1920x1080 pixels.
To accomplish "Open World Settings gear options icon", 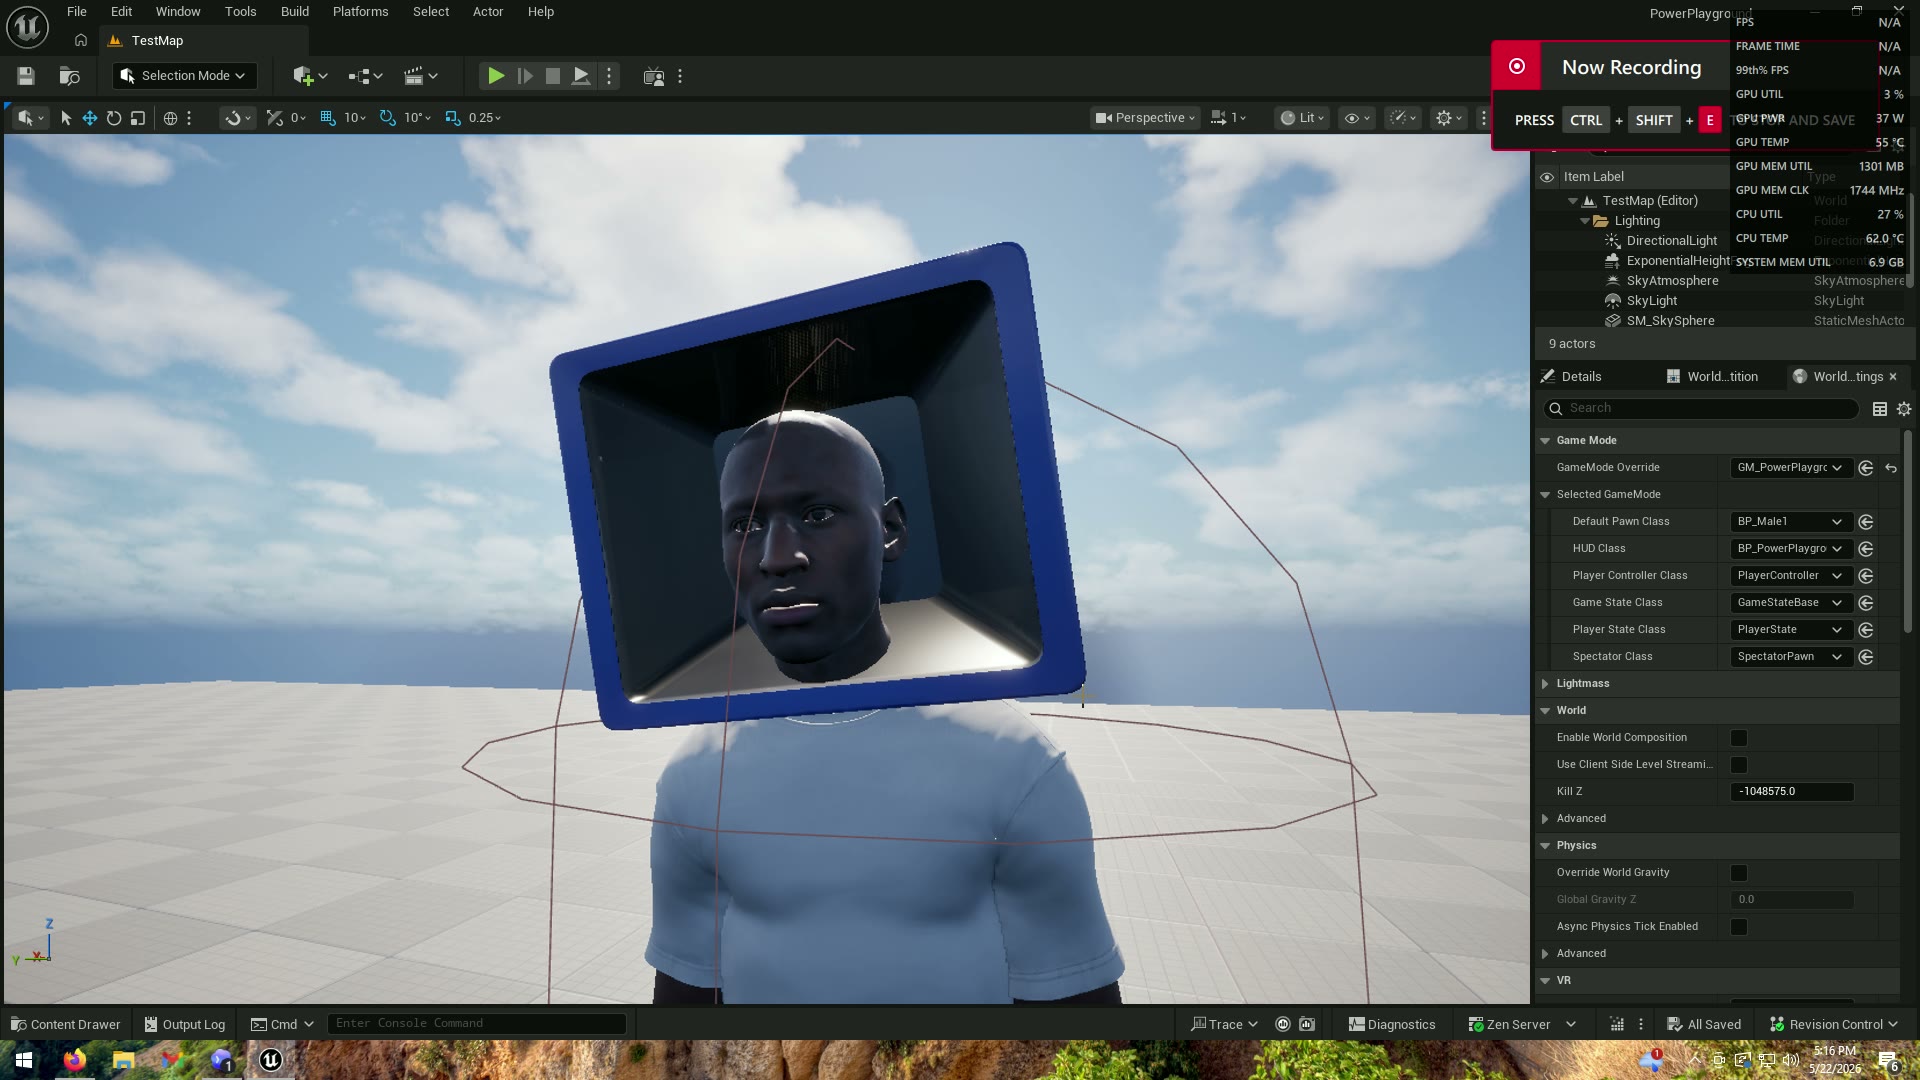I will [1904, 409].
